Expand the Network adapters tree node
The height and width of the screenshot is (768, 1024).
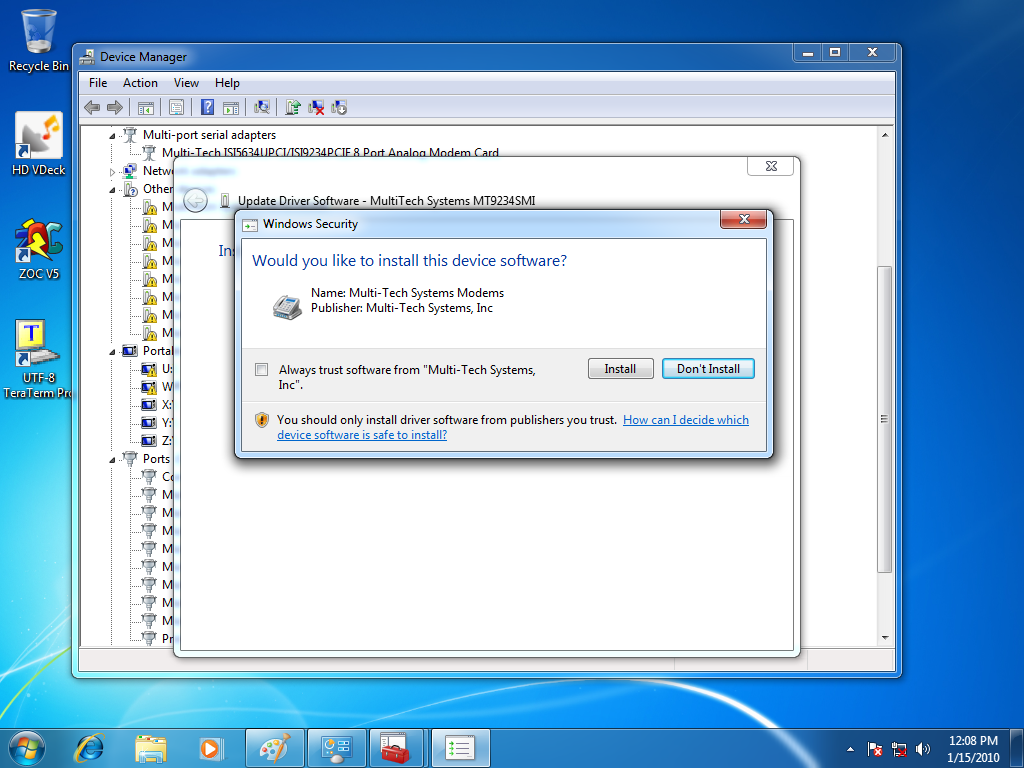point(113,171)
